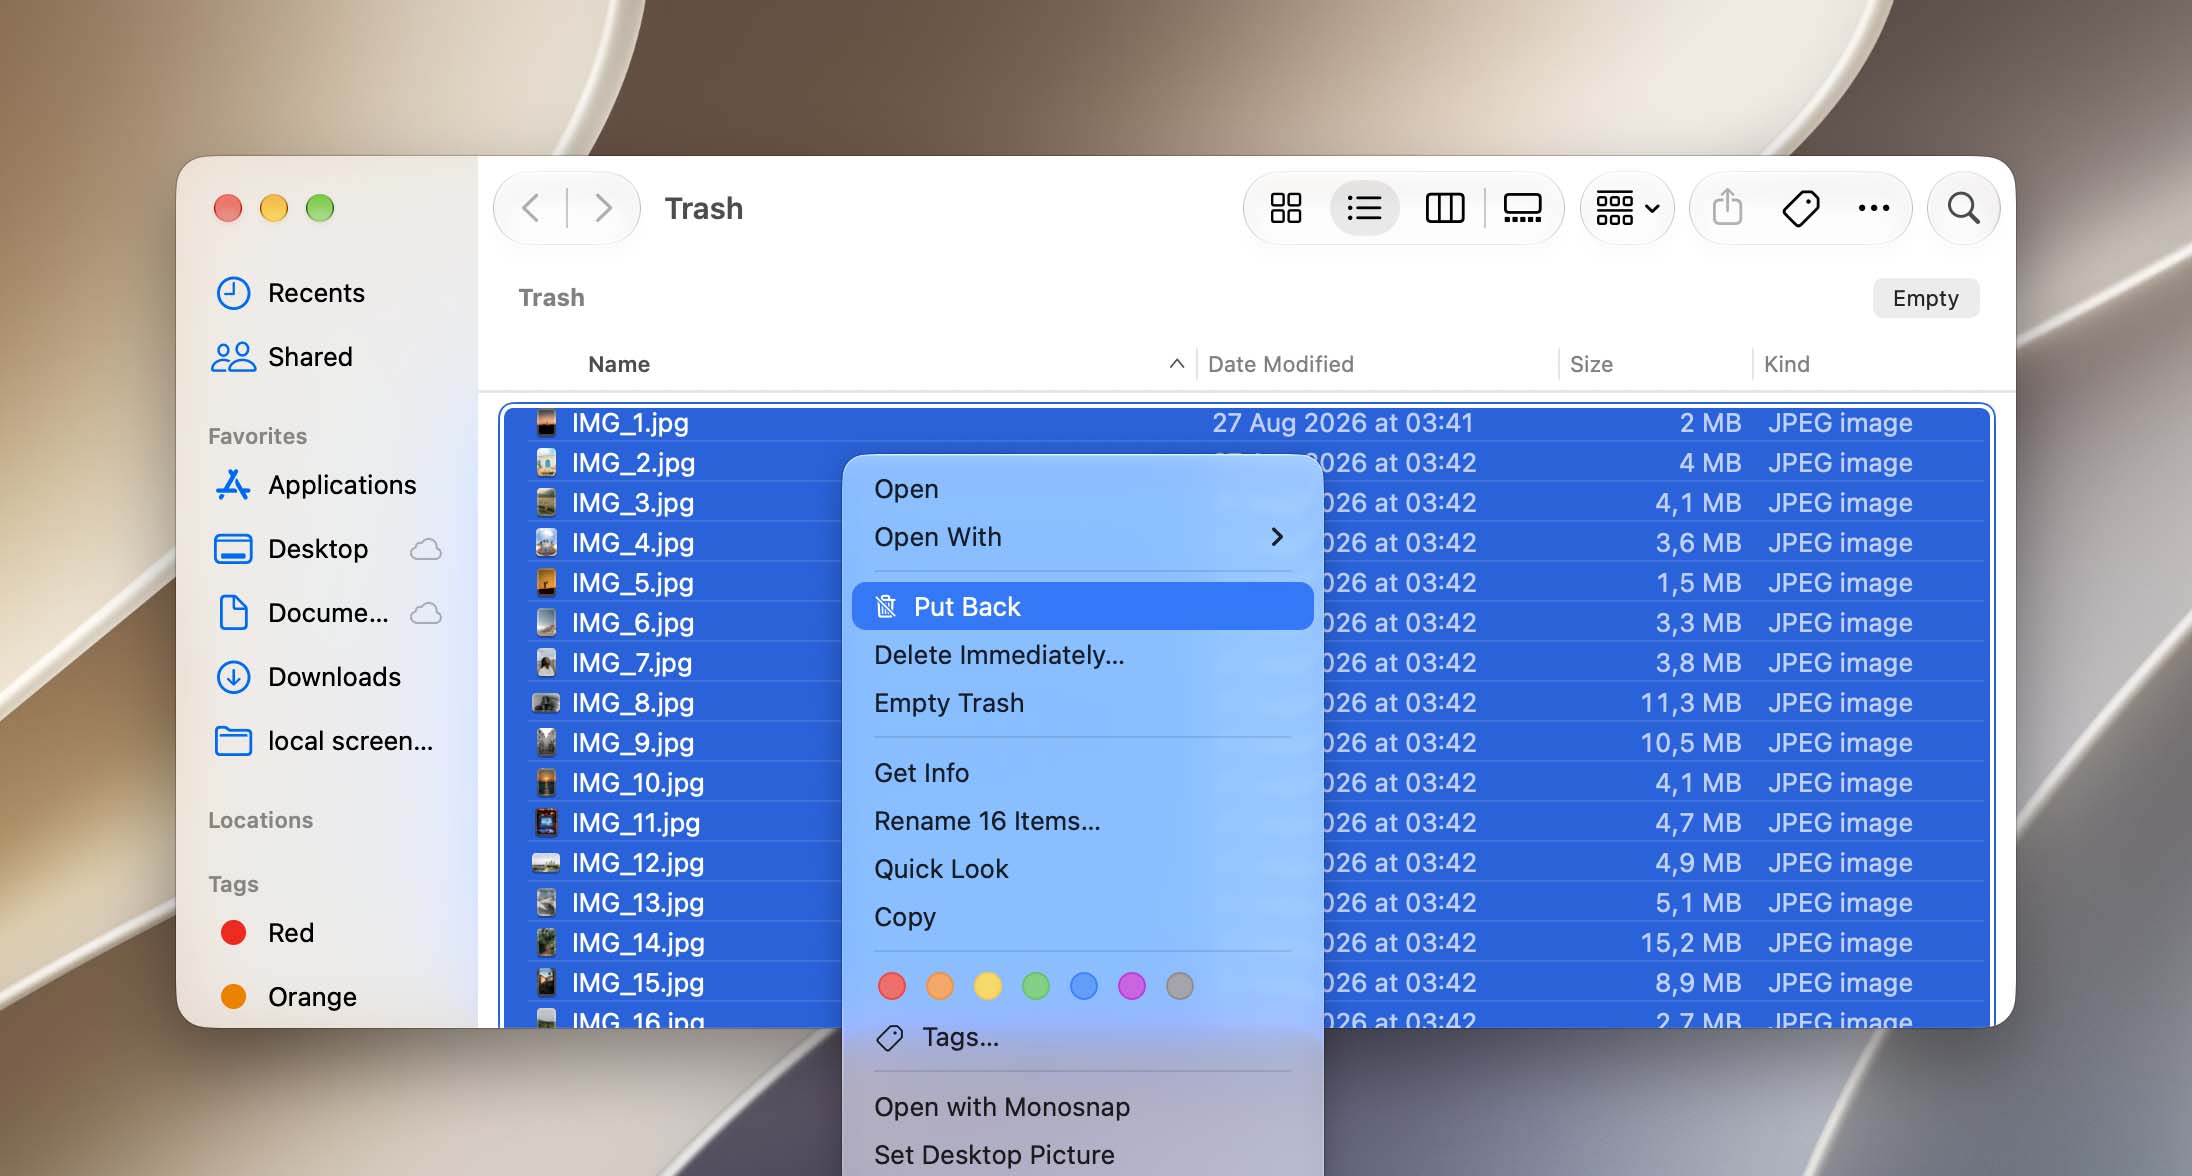This screenshot has height=1176, width=2192.
Task: Sort by Size column header
Action: pos(1591,364)
